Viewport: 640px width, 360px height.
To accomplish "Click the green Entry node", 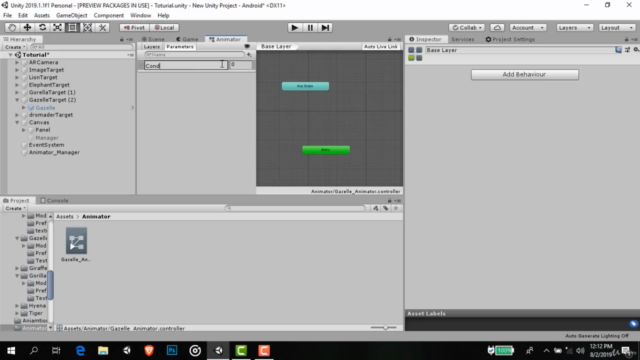I will pyautogui.click(x=326, y=150).
